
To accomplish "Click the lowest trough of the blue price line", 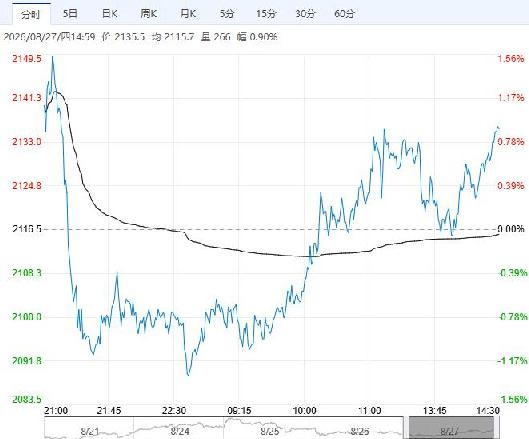I will (188, 374).
